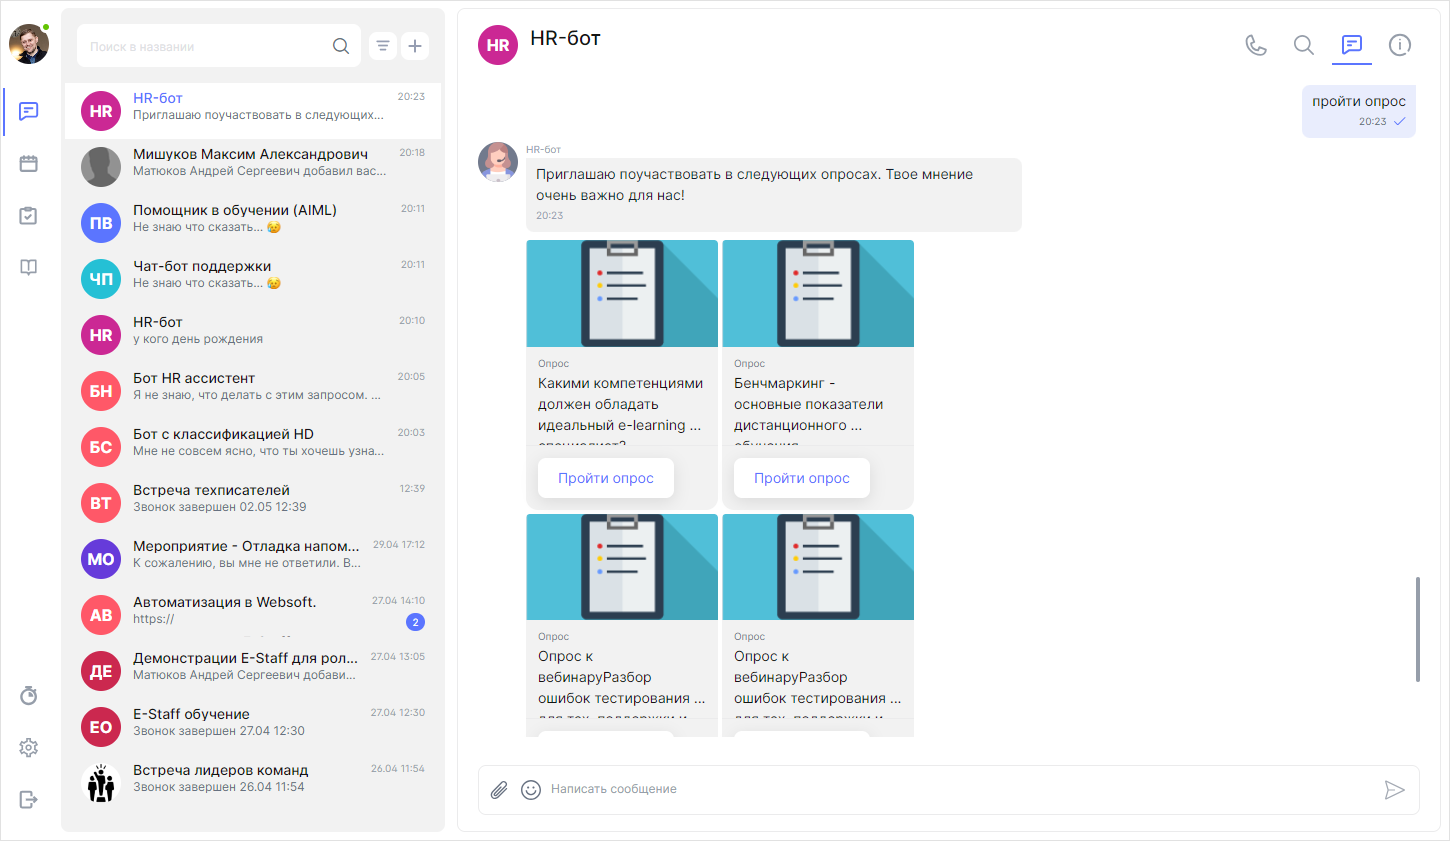Open in-chat search with the magnifier icon
Image resolution: width=1450 pixels, height=841 pixels.
1303,45
